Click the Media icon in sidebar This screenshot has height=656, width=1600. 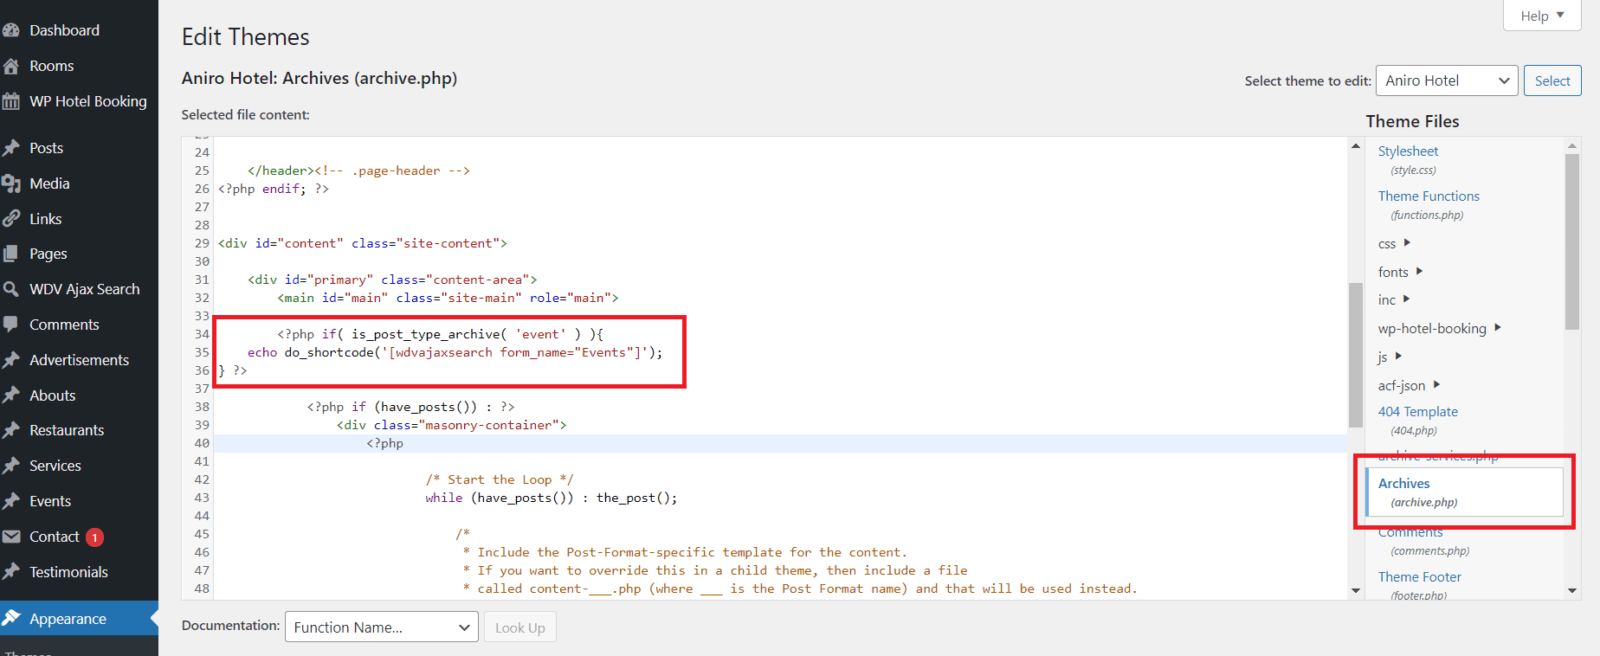point(11,183)
